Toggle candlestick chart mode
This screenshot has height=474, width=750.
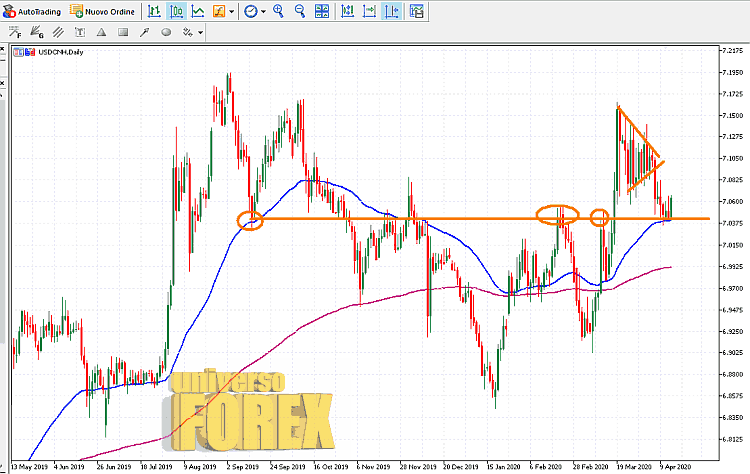click(176, 12)
